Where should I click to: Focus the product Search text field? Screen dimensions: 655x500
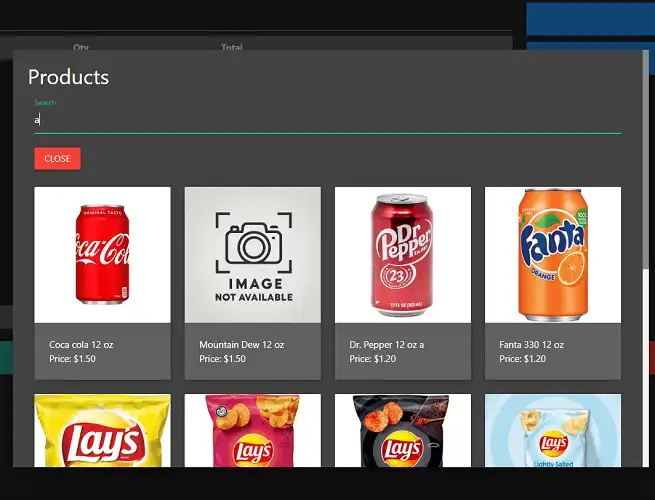[326, 120]
